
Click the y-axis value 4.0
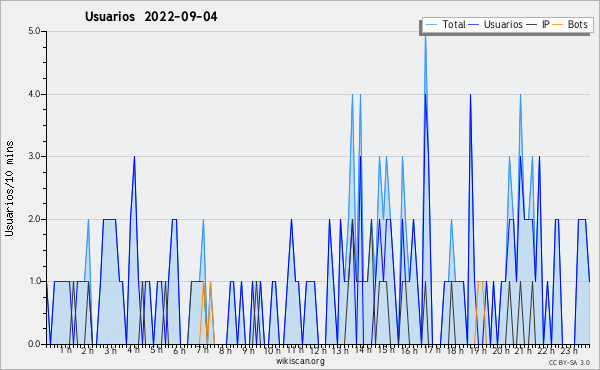pos(34,94)
